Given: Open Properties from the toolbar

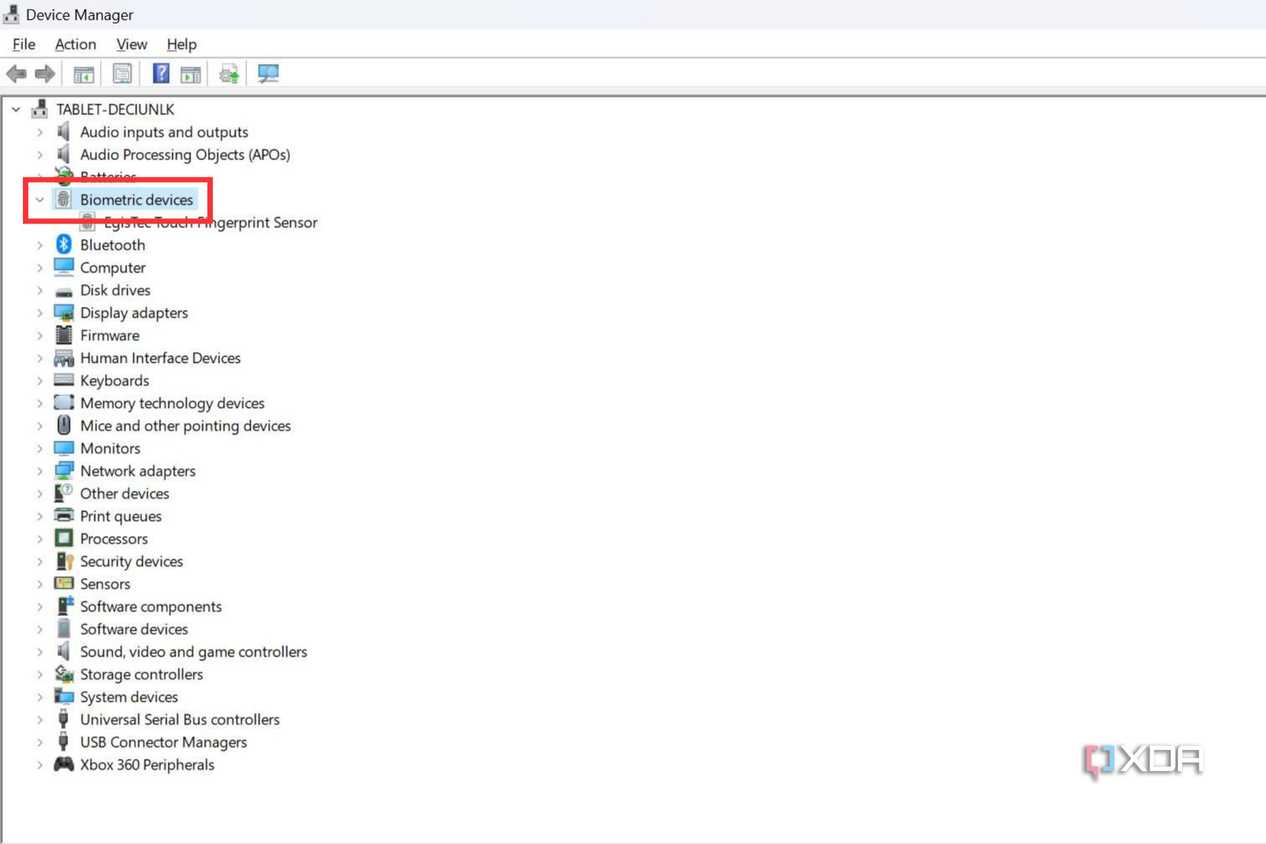Looking at the screenshot, I should 122,74.
